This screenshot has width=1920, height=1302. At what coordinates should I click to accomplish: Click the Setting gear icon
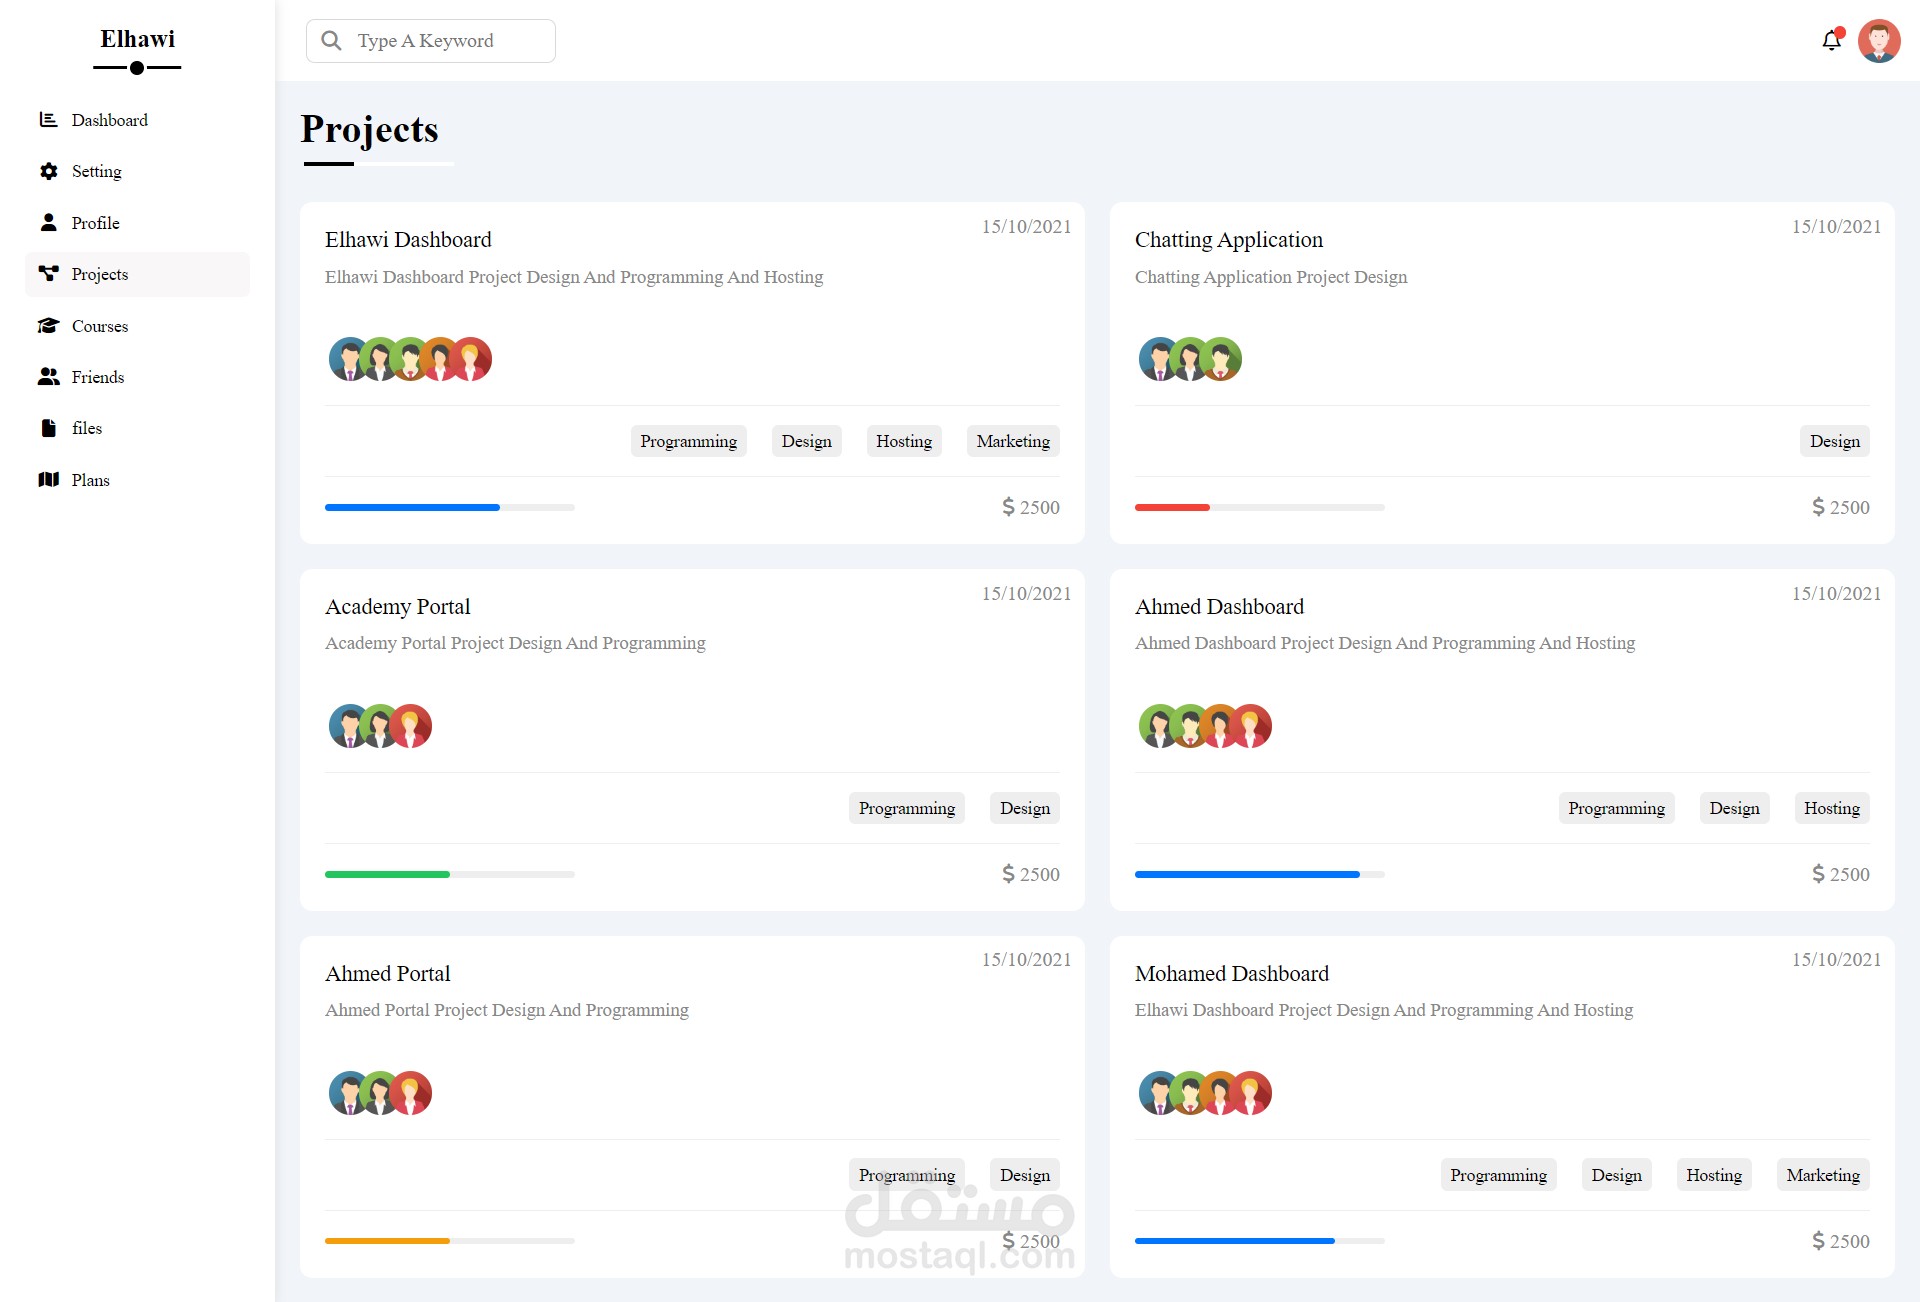(x=48, y=171)
